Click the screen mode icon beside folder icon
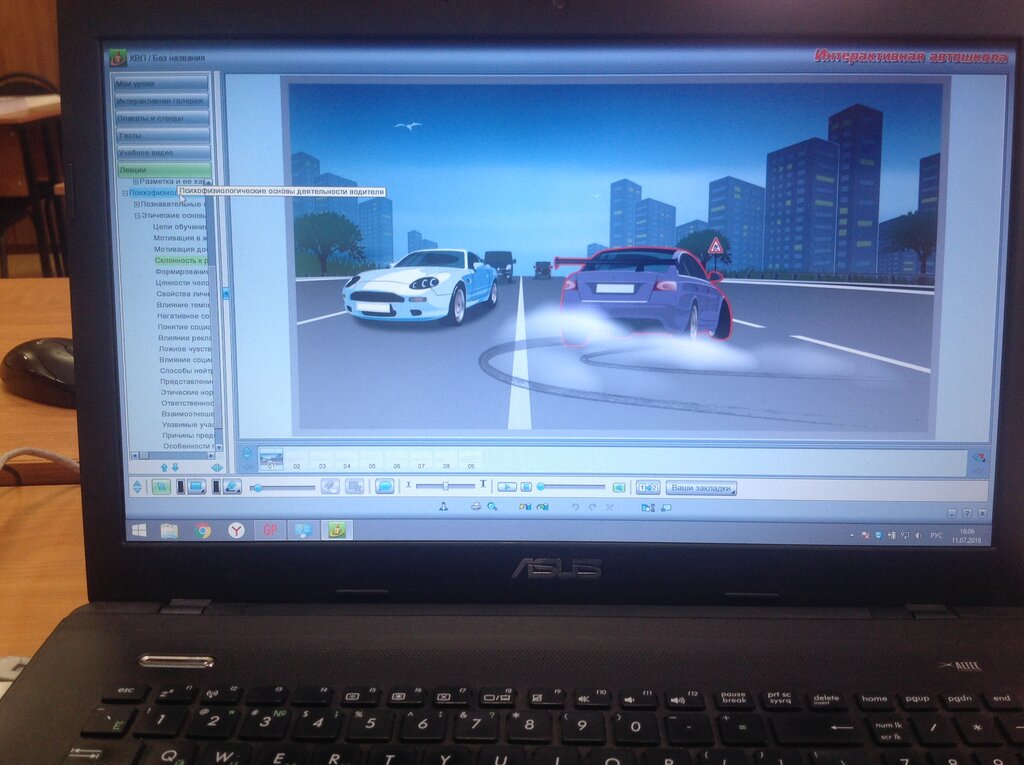This screenshot has width=1024, height=765. pyautogui.click(x=666, y=508)
